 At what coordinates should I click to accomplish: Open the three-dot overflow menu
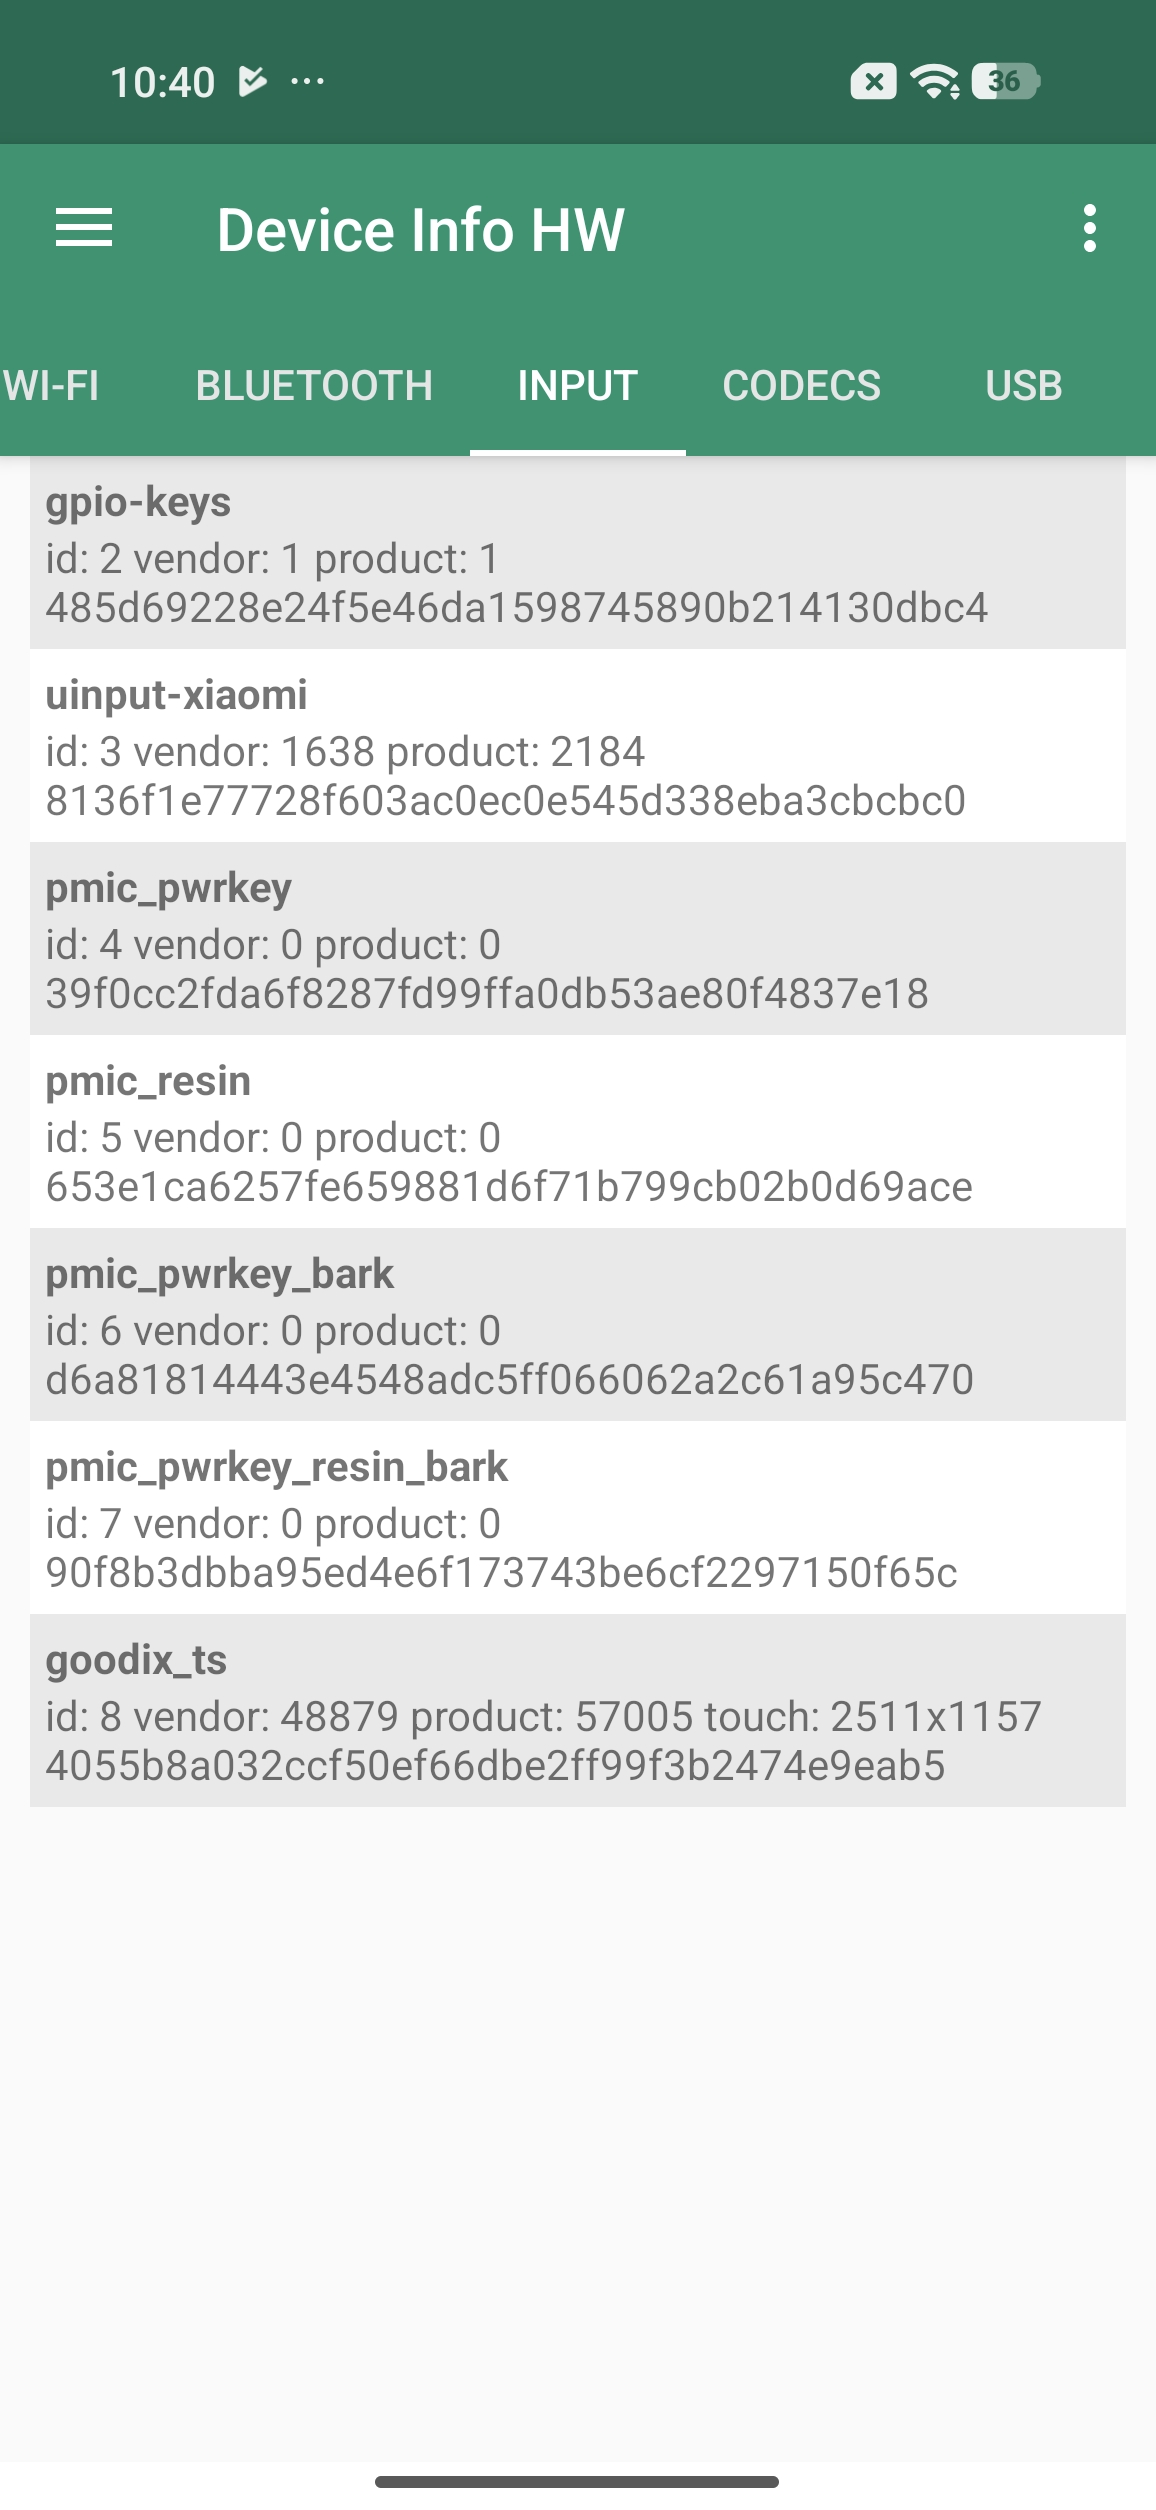[x=1089, y=229]
